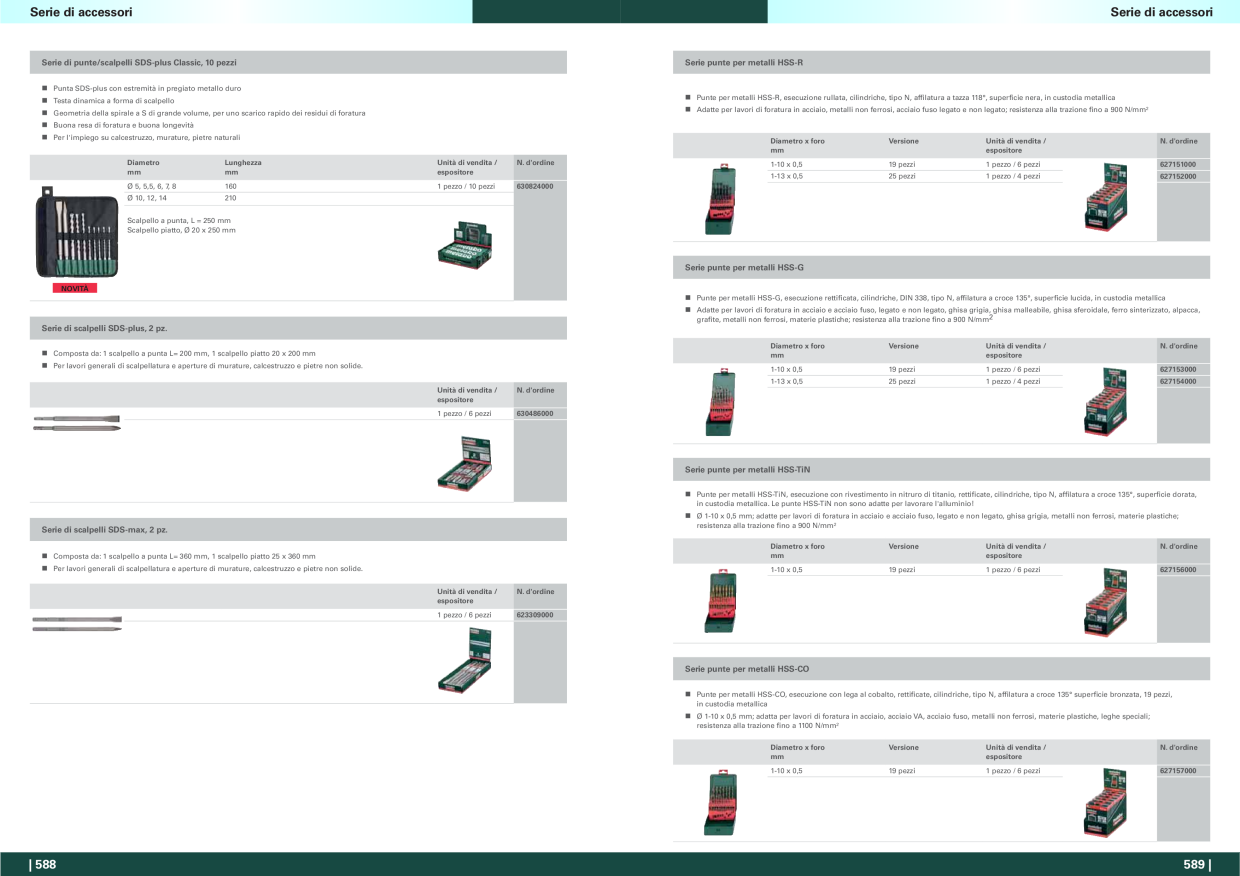Click the 'Ø 10, 12, 14' diameter cell
The height and width of the screenshot is (876, 1240).
[147, 198]
